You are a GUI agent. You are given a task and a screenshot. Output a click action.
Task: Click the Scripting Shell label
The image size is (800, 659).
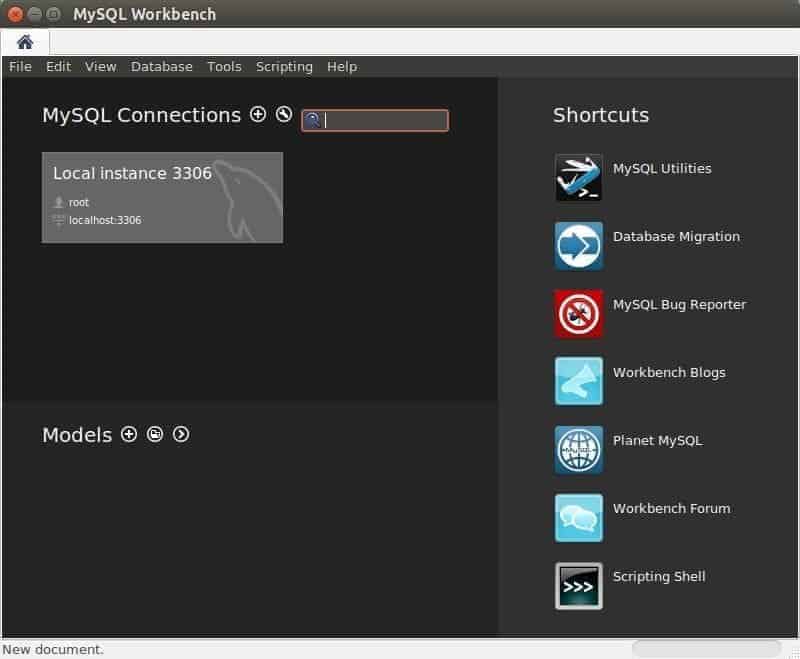659,577
